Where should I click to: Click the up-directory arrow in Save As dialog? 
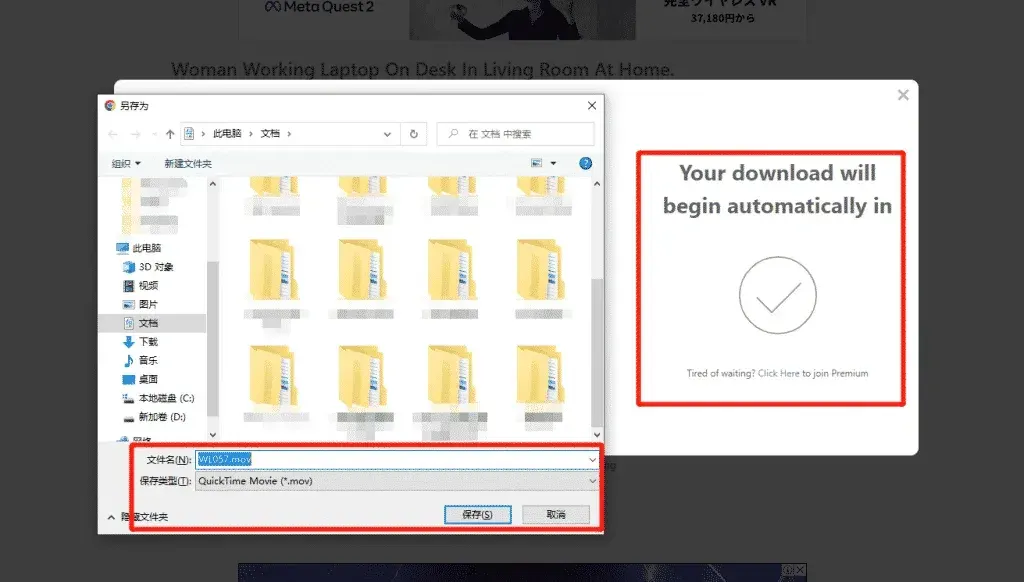point(170,134)
